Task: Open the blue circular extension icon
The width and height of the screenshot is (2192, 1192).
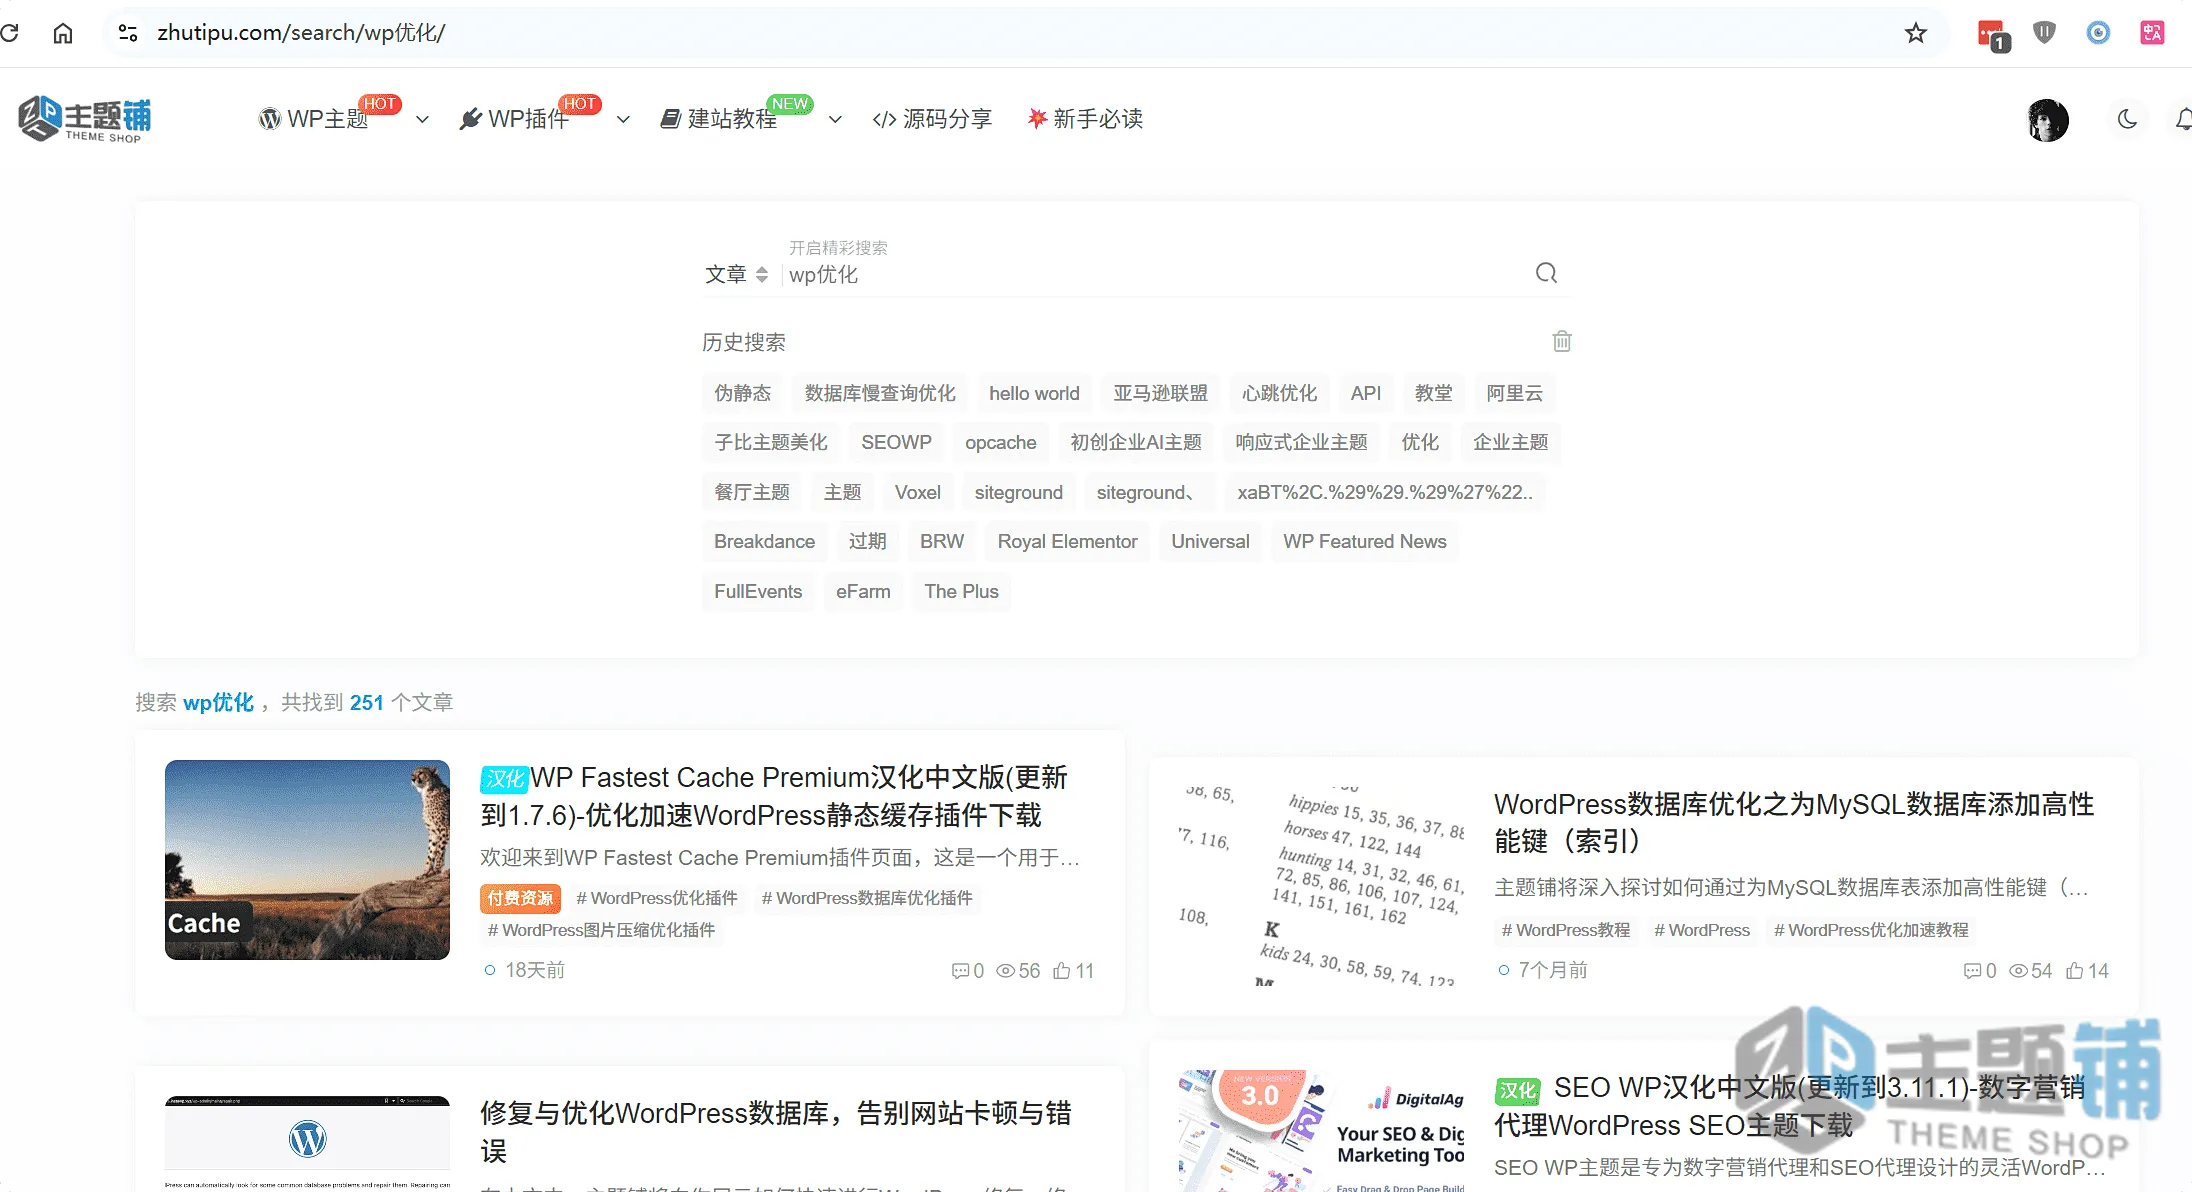Action: (x=2098, y=33)
